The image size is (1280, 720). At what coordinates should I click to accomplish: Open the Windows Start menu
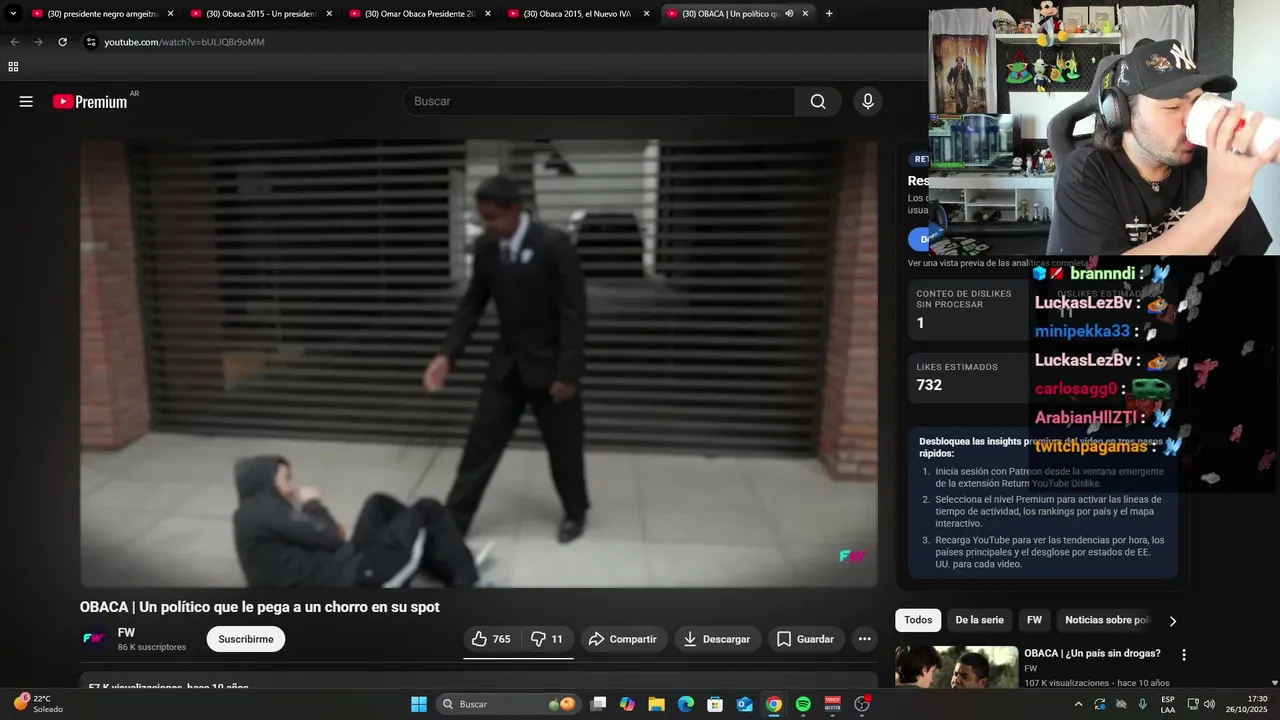click(x=419, y=704)
